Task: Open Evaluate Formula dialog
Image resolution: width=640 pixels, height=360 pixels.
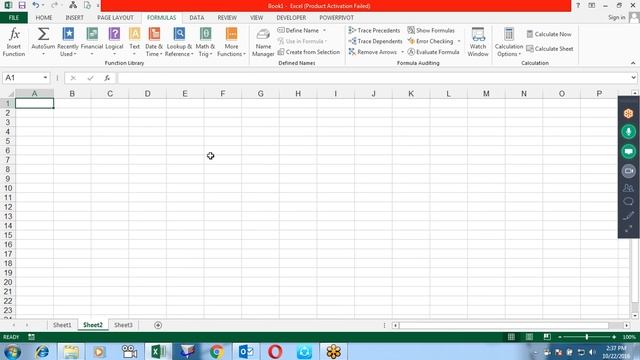Action: point(433,52)
